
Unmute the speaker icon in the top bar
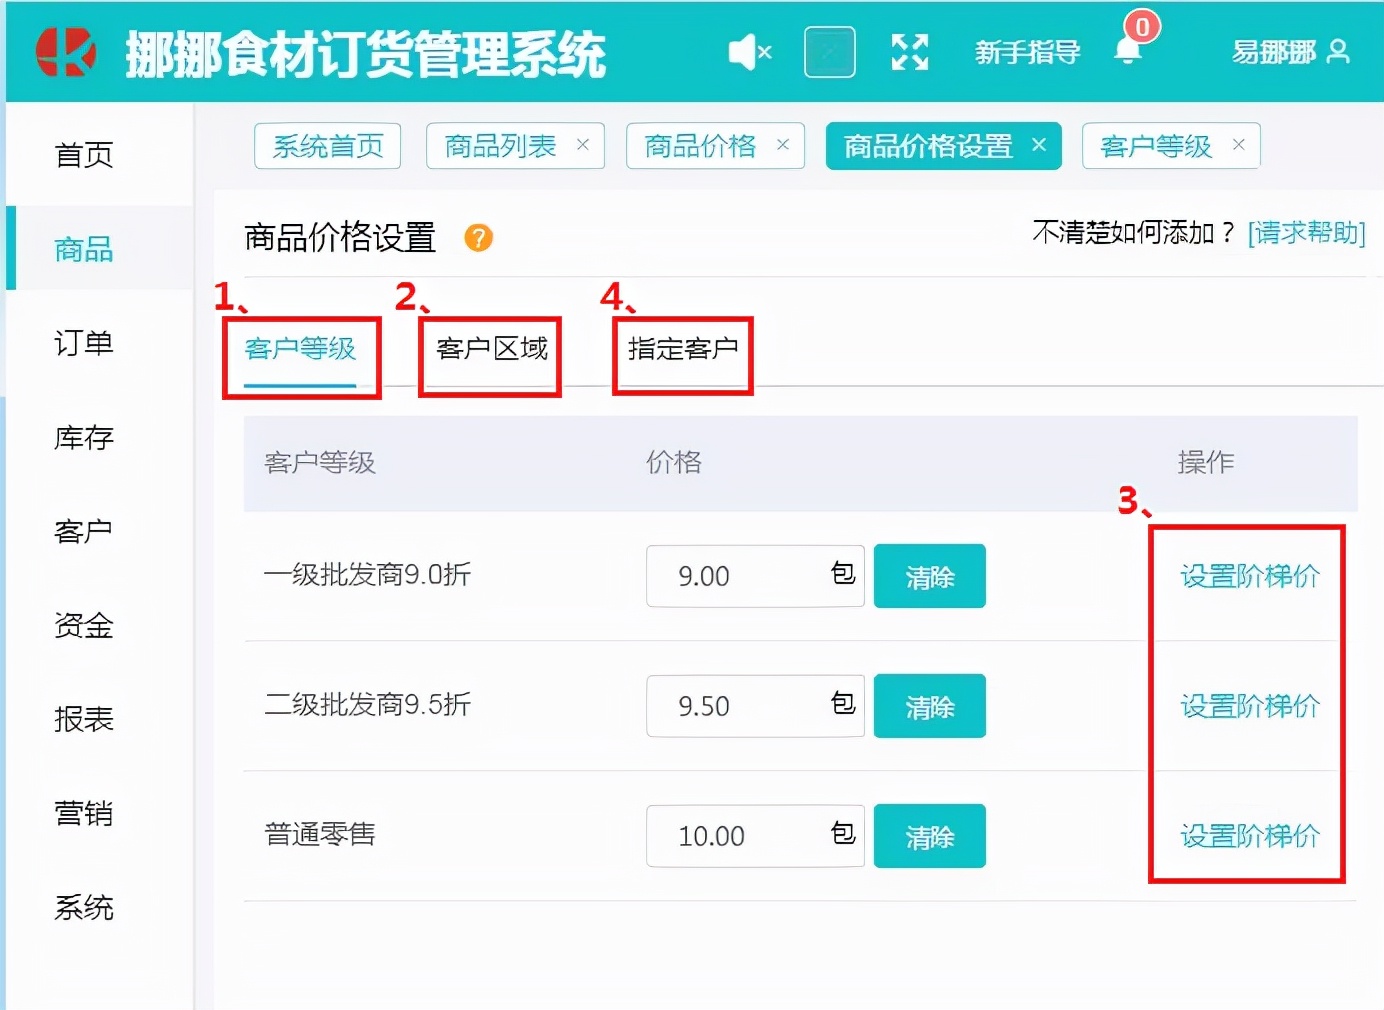(750, 52)
